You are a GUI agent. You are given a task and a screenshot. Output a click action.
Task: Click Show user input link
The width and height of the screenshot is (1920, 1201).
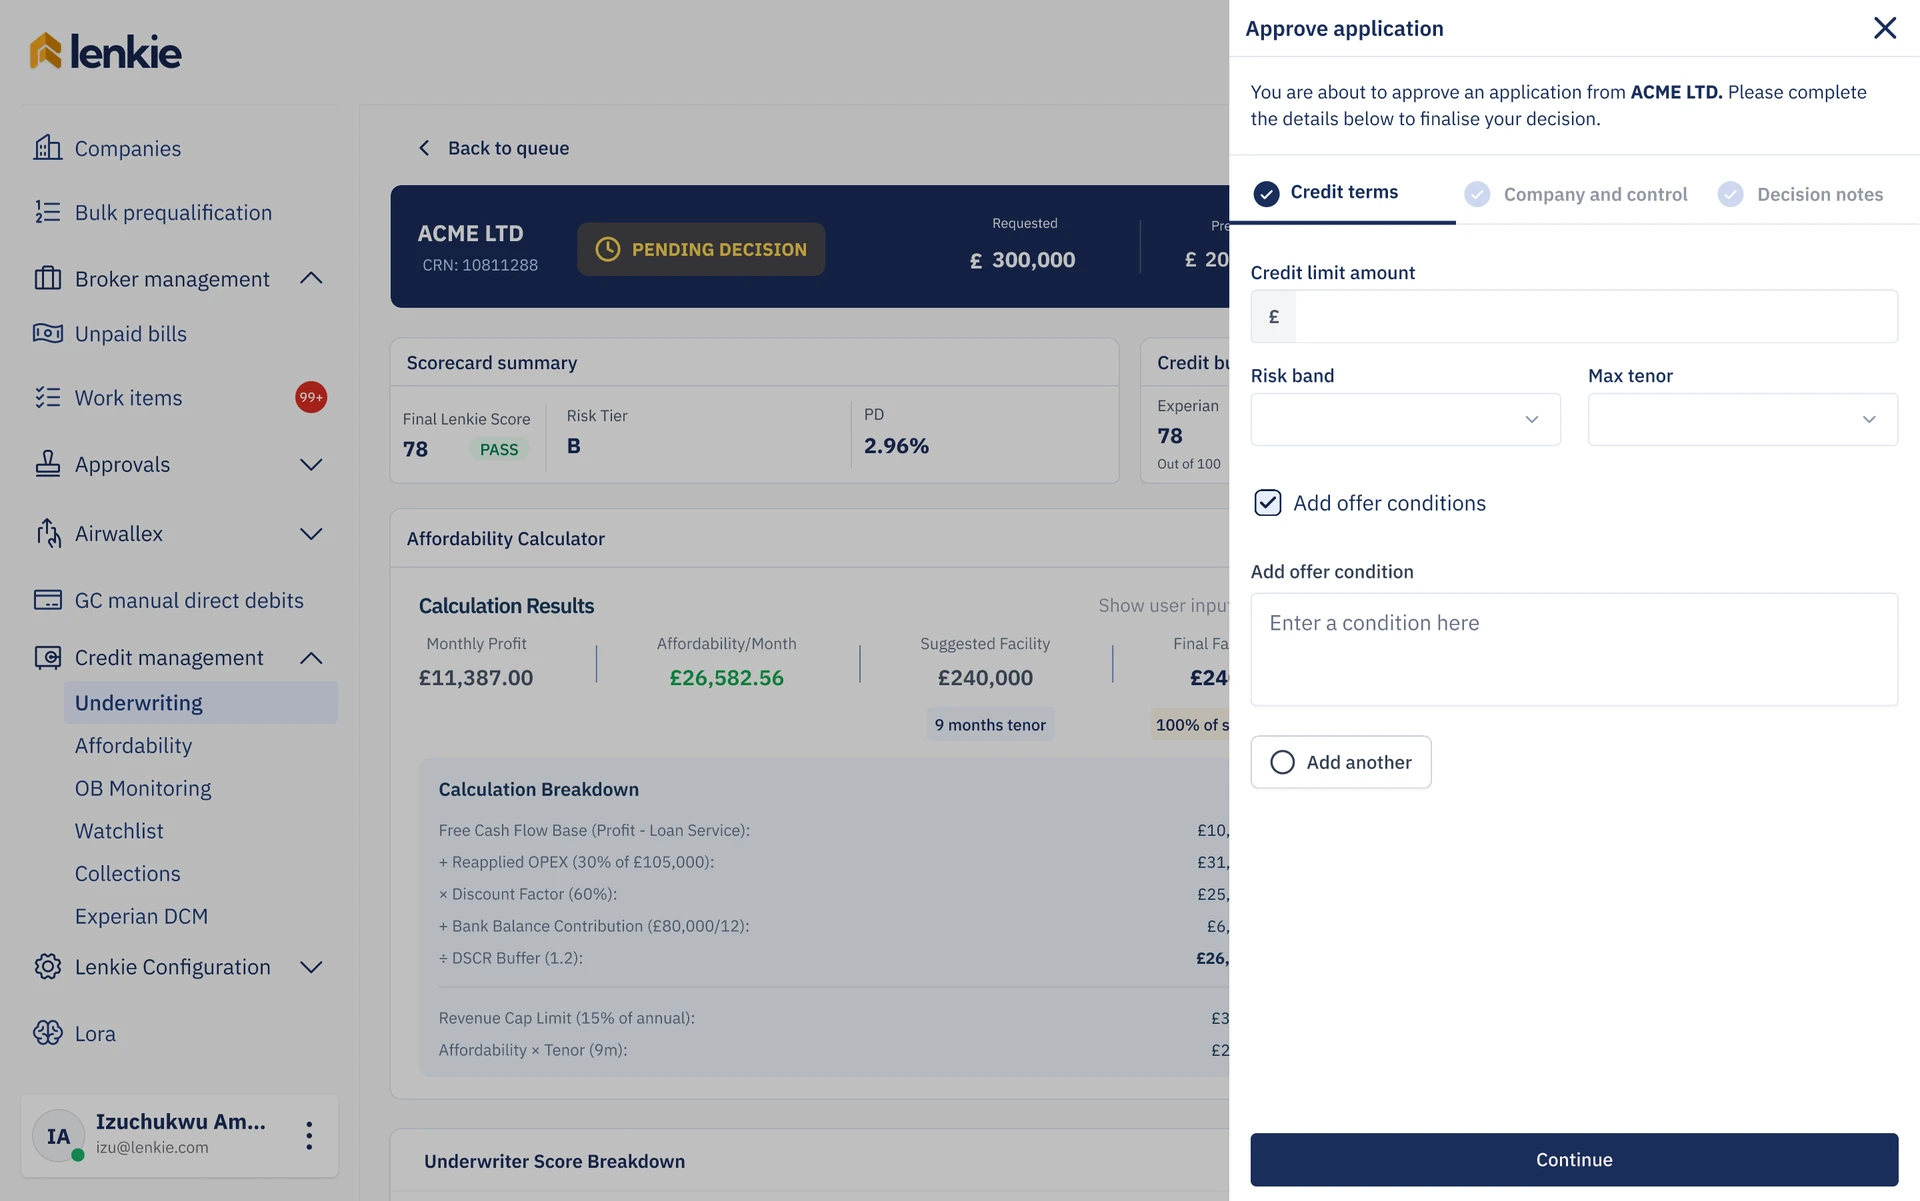click(1163, 605)
